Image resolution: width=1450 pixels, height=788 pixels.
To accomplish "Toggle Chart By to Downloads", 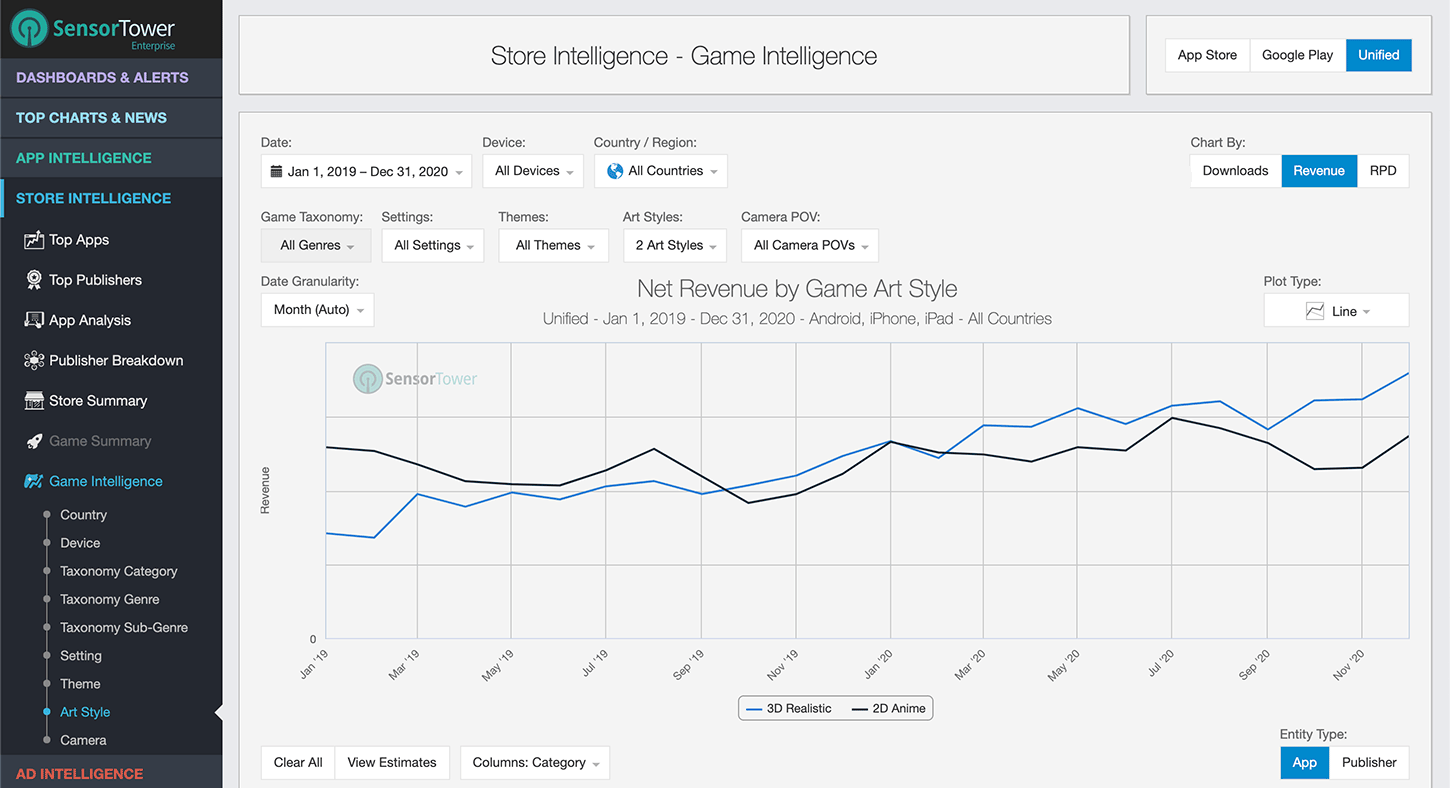I will pyautogui.click(x=1234, y=170).
